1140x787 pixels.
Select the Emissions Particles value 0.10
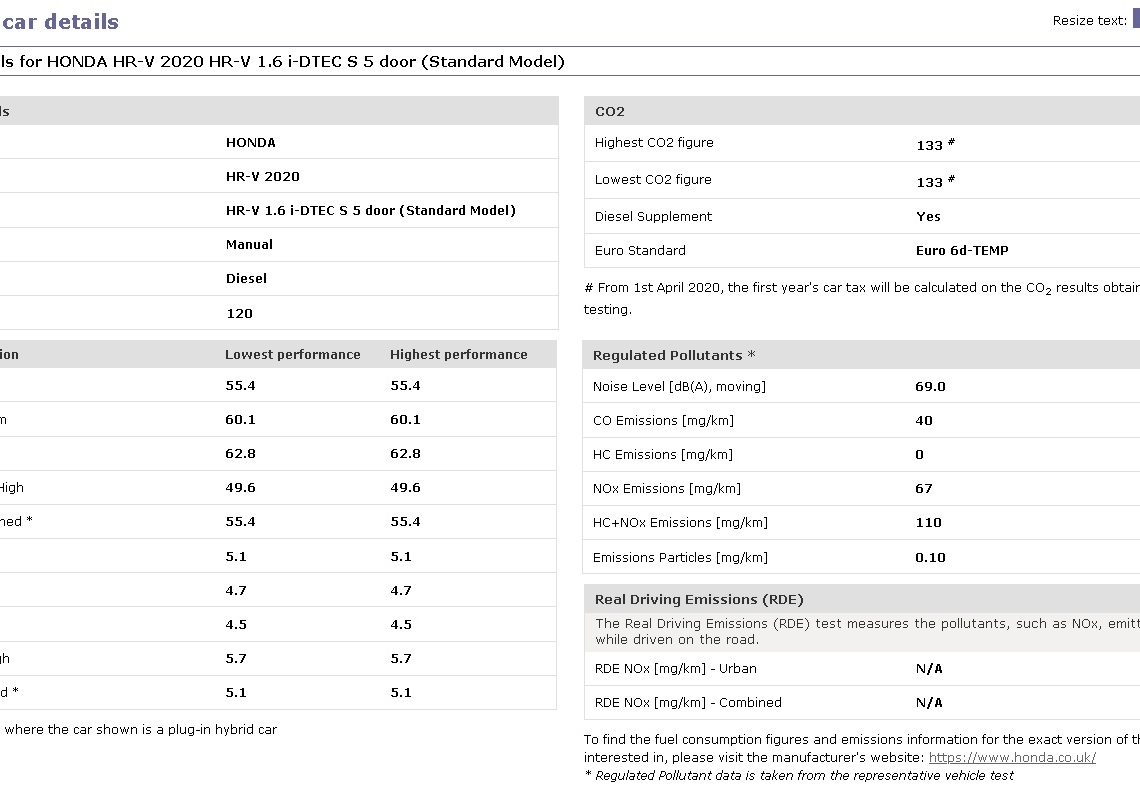(x=930, y=558)
